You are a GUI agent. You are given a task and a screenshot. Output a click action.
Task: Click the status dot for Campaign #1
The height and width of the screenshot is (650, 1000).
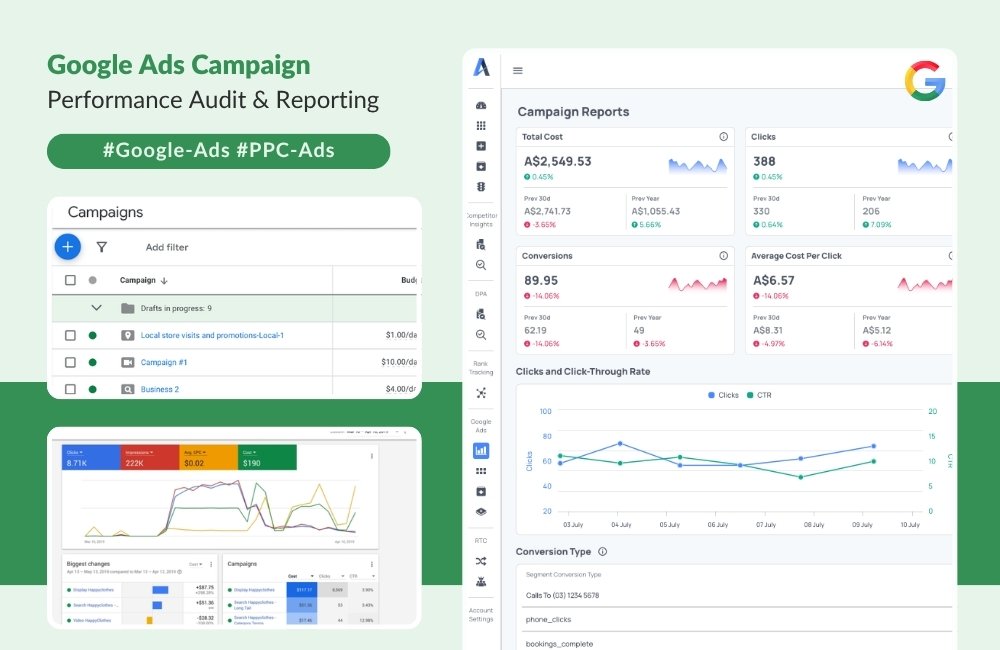(92, 362)
